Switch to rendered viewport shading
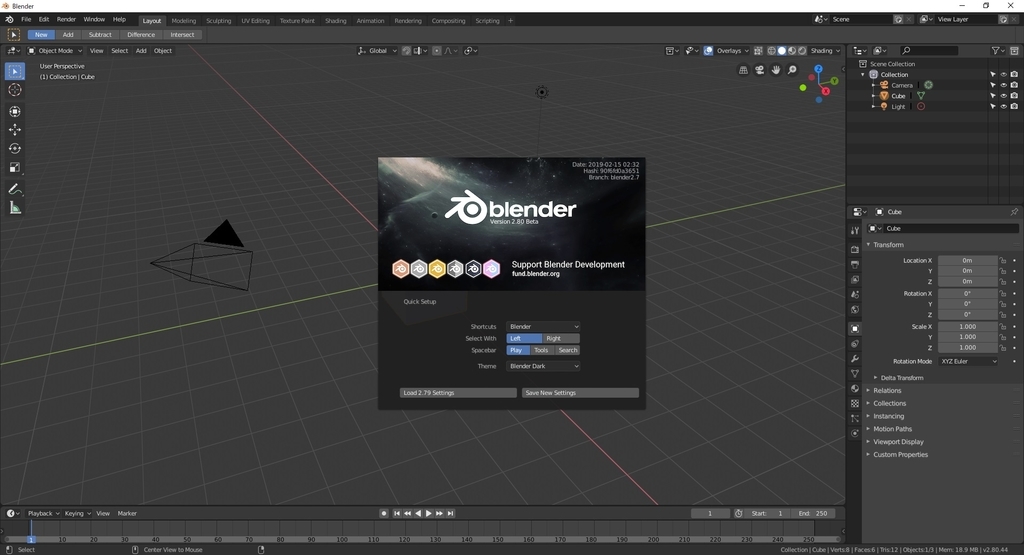The height and width of the screenshot is (555, 1024). [802, 50]
